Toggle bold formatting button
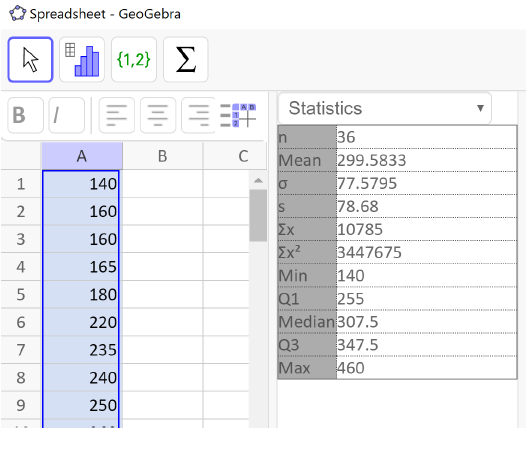 click(25, 115)
